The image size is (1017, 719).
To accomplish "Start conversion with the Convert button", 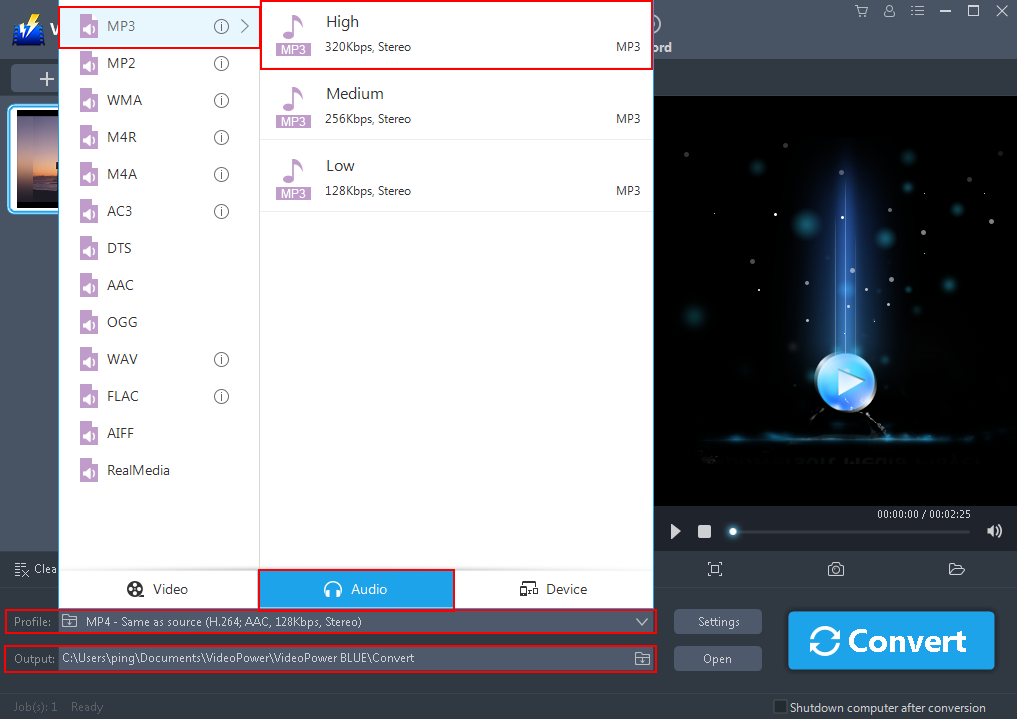I will 890,640.
